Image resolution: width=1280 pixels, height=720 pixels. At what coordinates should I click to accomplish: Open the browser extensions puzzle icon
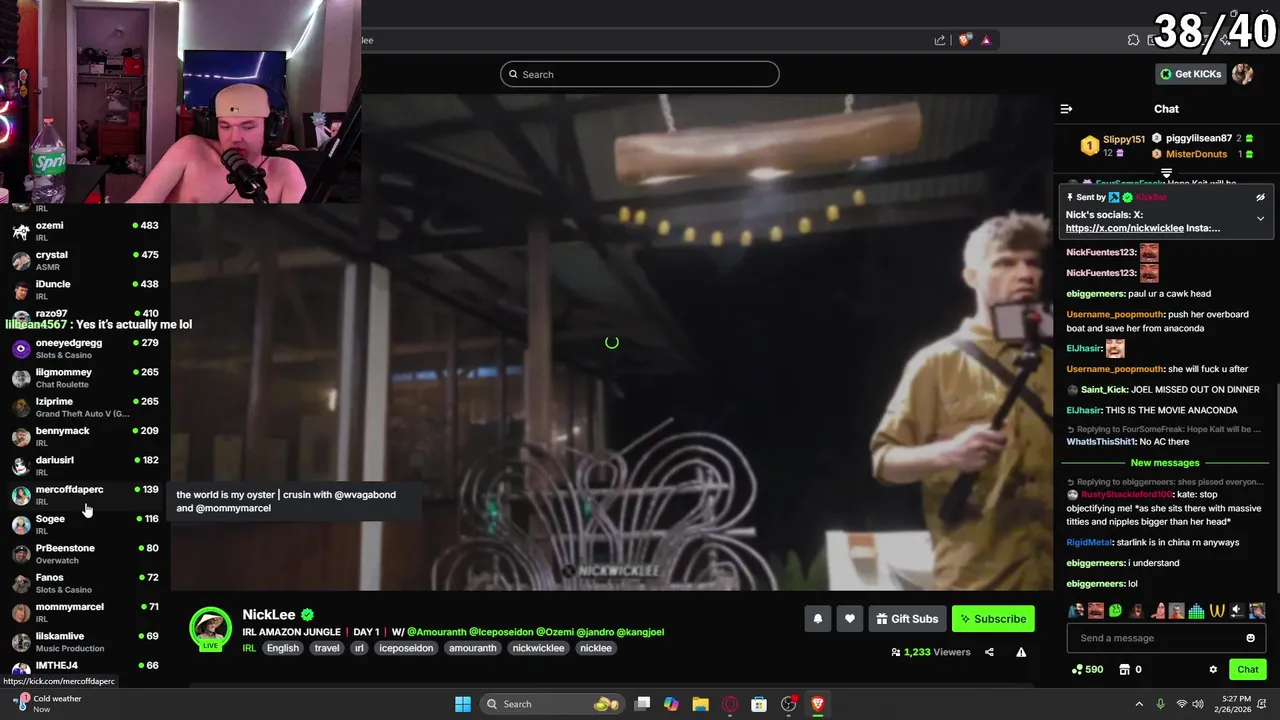(x=1133, y=40)
